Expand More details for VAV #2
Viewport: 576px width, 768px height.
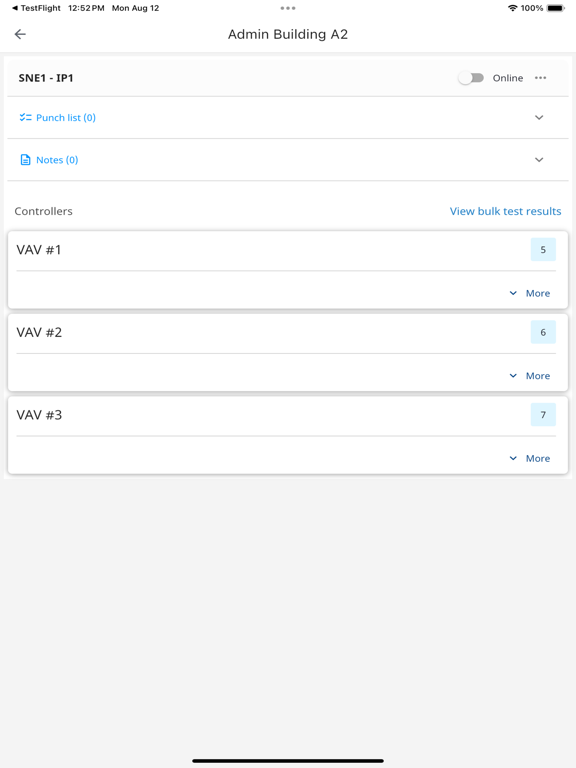[530, 376]
